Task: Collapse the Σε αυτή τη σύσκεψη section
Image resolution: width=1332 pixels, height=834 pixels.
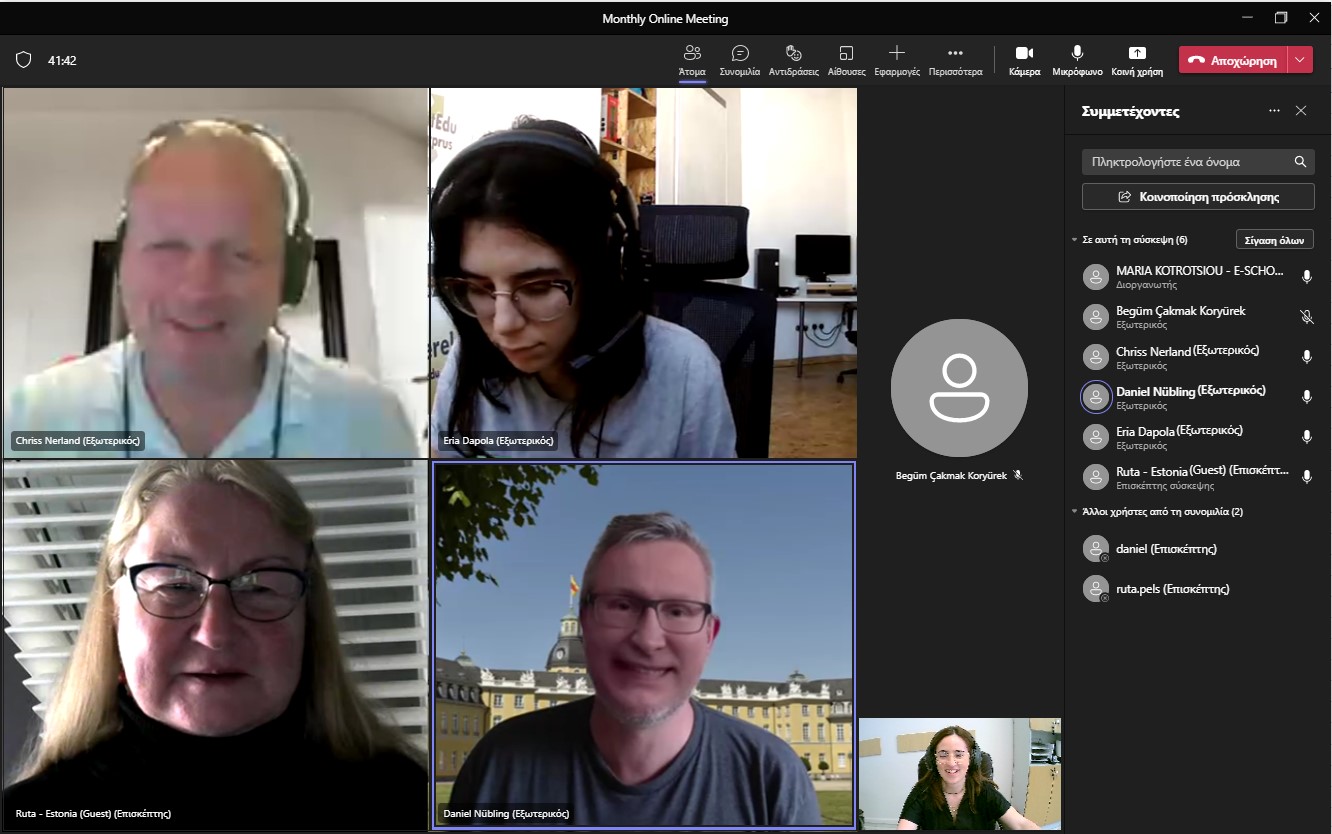Action: 1074,240
